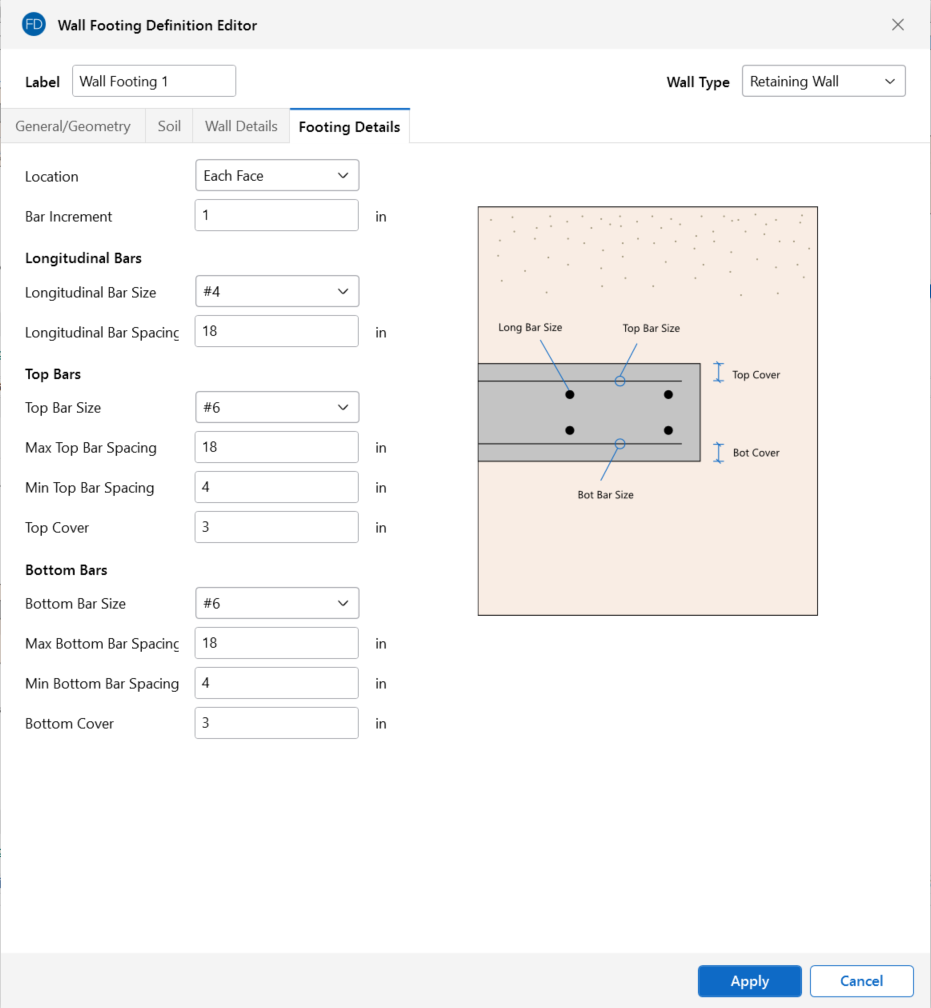The width and height of the screenshot is (931, 1008).
Task: Click the Cancel button
Action: pyautogui.click(x=861, y=981)
